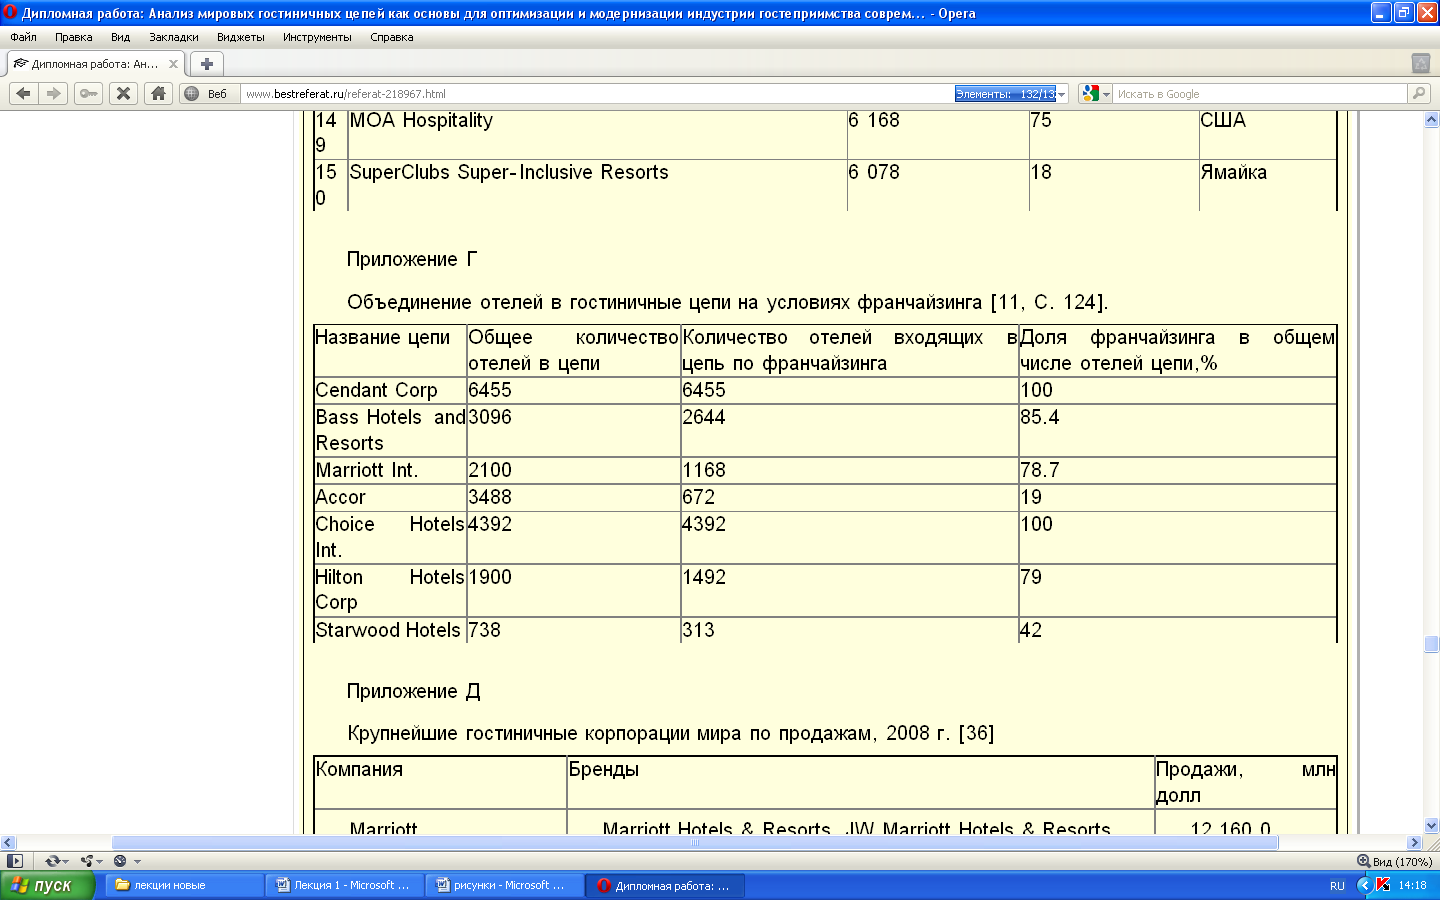Click the horizontal scrollbar thumb
The image size is (1440, 900).
pyautogui.click(x=695, y=843)
